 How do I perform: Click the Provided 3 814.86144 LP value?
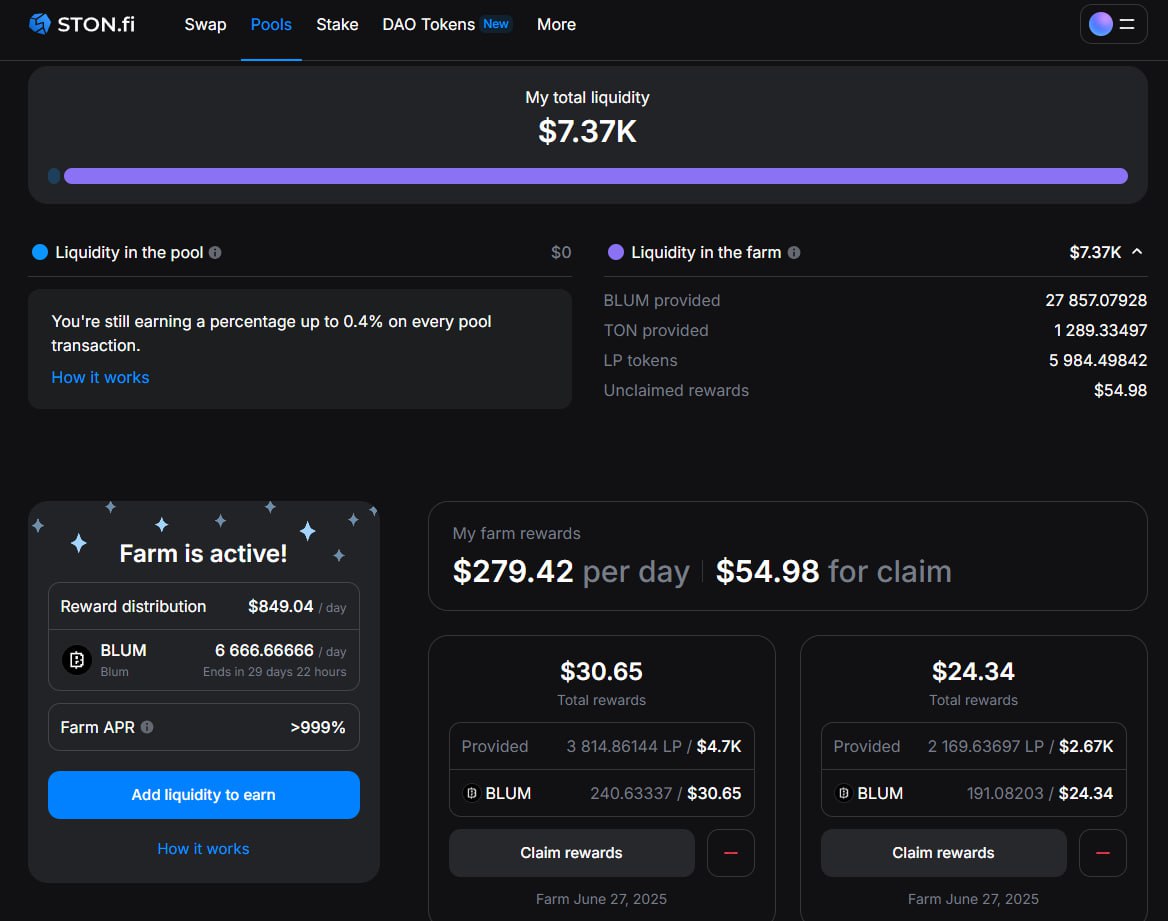click(x=624, y=747)
